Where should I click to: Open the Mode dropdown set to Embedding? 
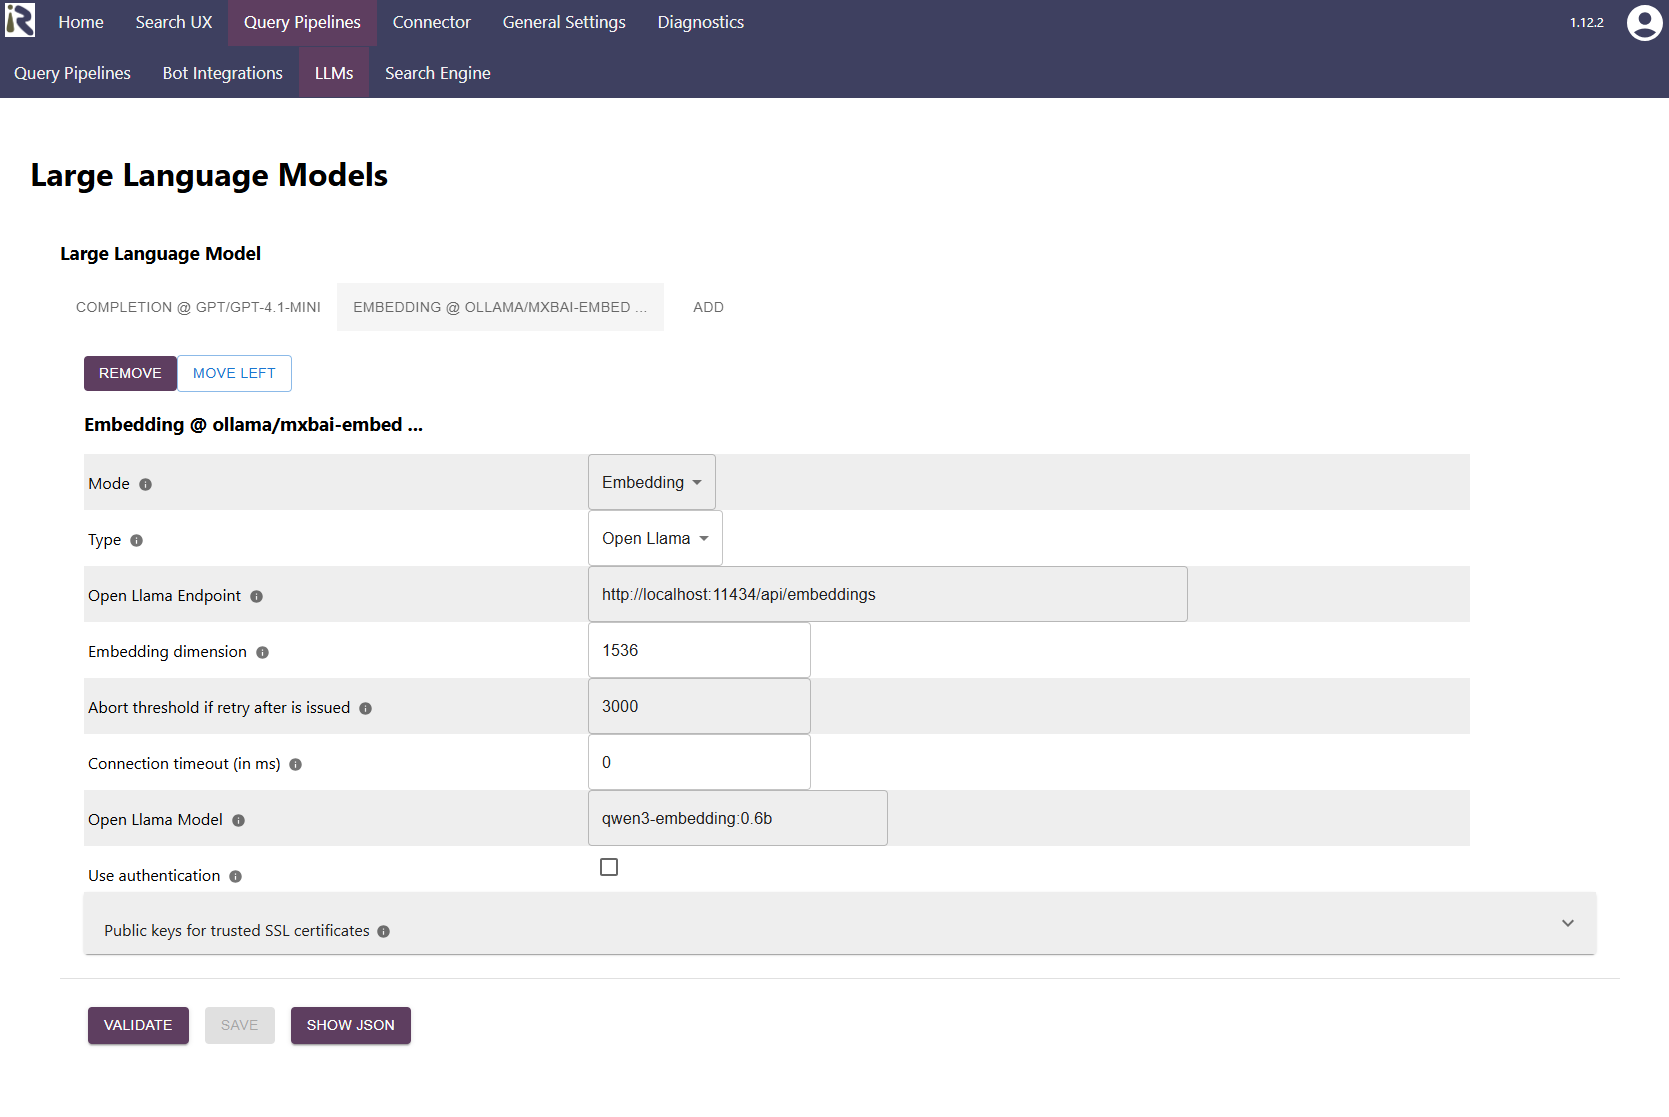pyautogui.click(x=652, y=482)
